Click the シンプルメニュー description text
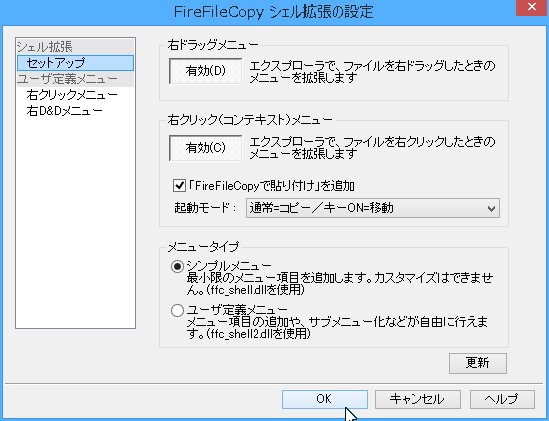Image resolution: width=549 pixels, height=421 pixels. pyautogui.click(x=340, y=284)
